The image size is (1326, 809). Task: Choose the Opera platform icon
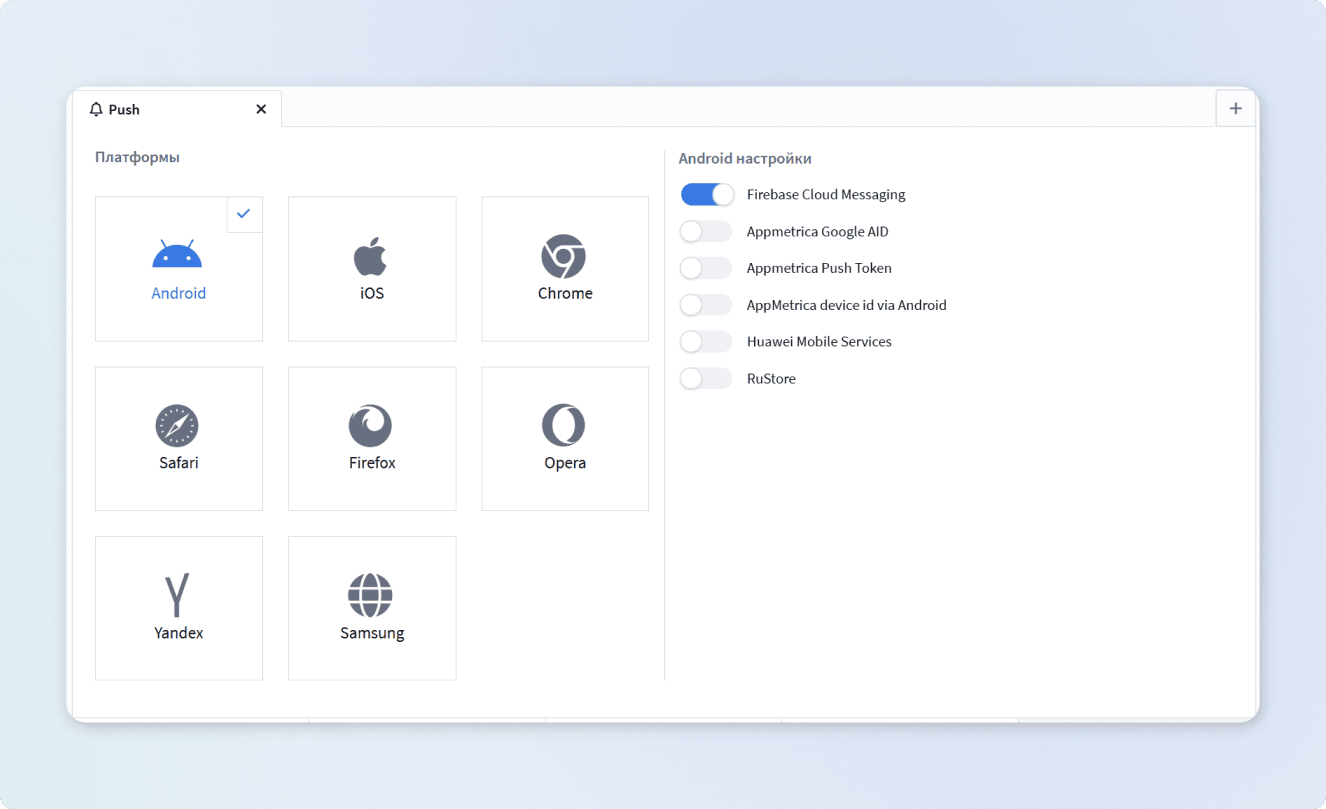(564, 426)
